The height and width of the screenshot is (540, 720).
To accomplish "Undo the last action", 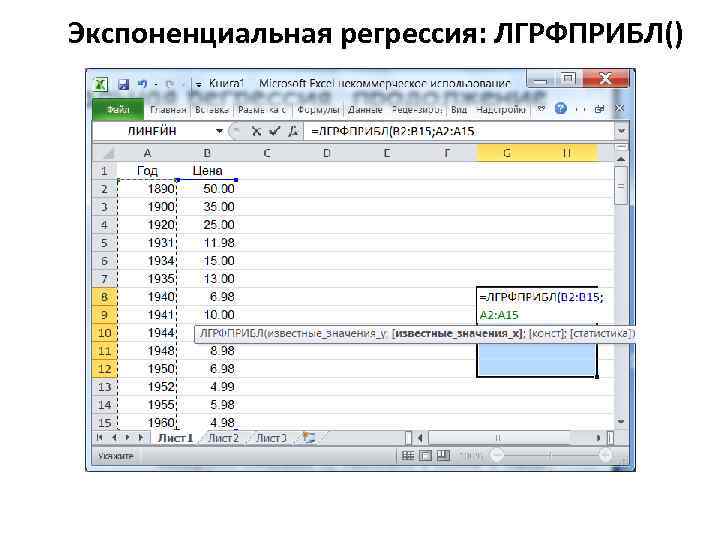I will point(142,84).
